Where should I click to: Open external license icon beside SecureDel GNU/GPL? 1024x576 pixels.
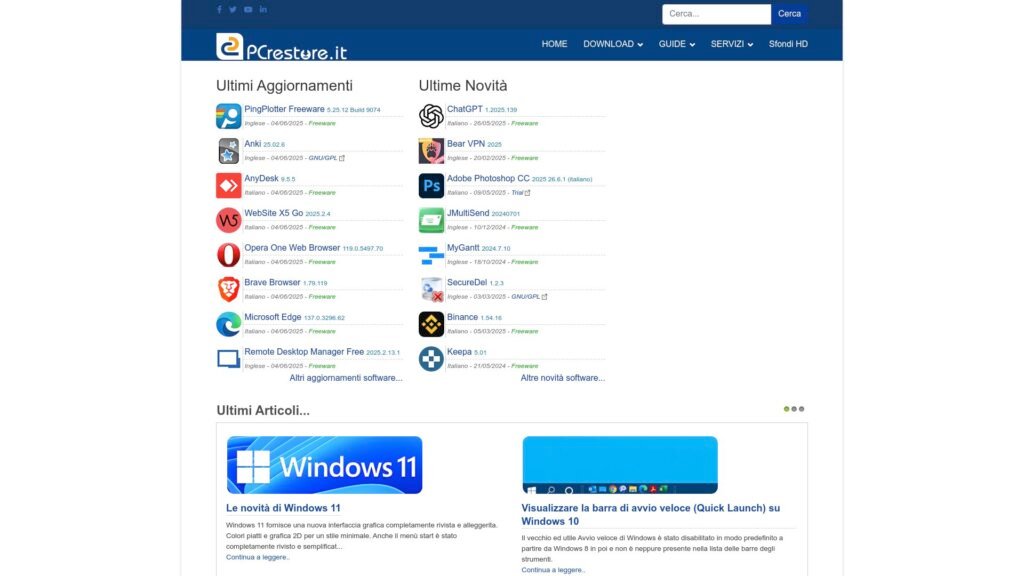click(545, 296)
